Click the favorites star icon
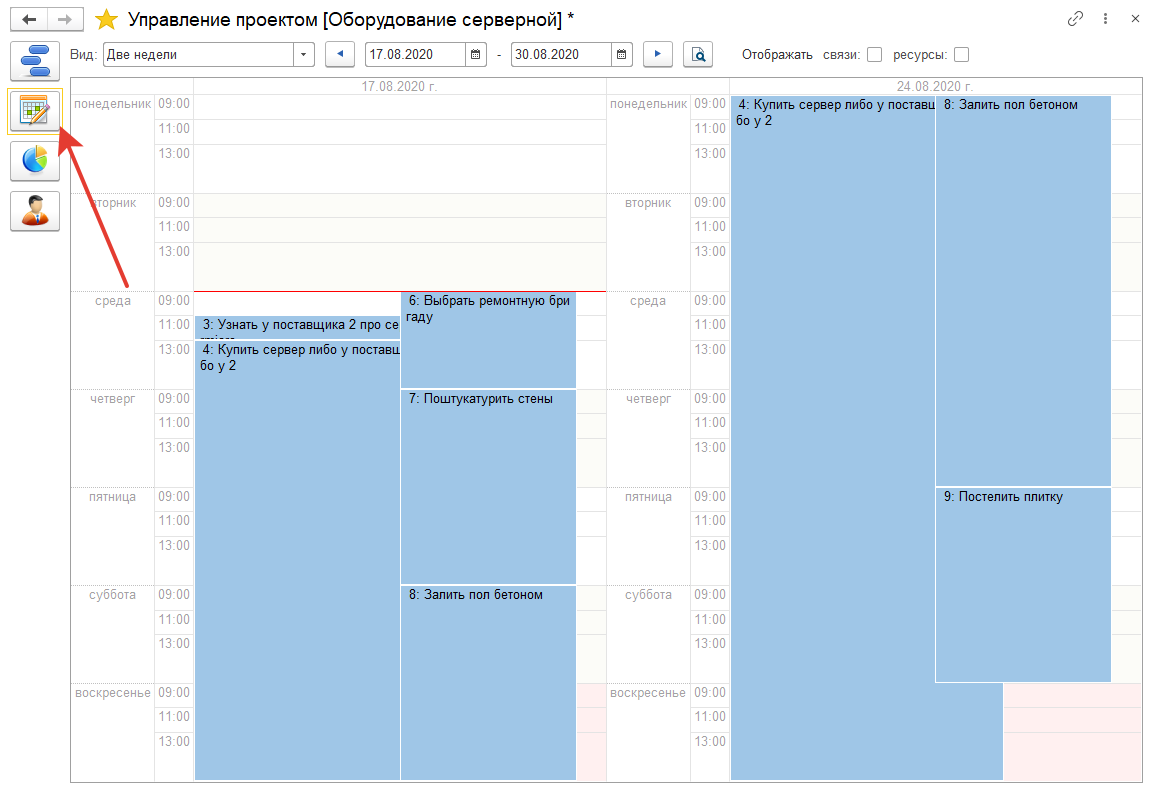 coord(105,19)
